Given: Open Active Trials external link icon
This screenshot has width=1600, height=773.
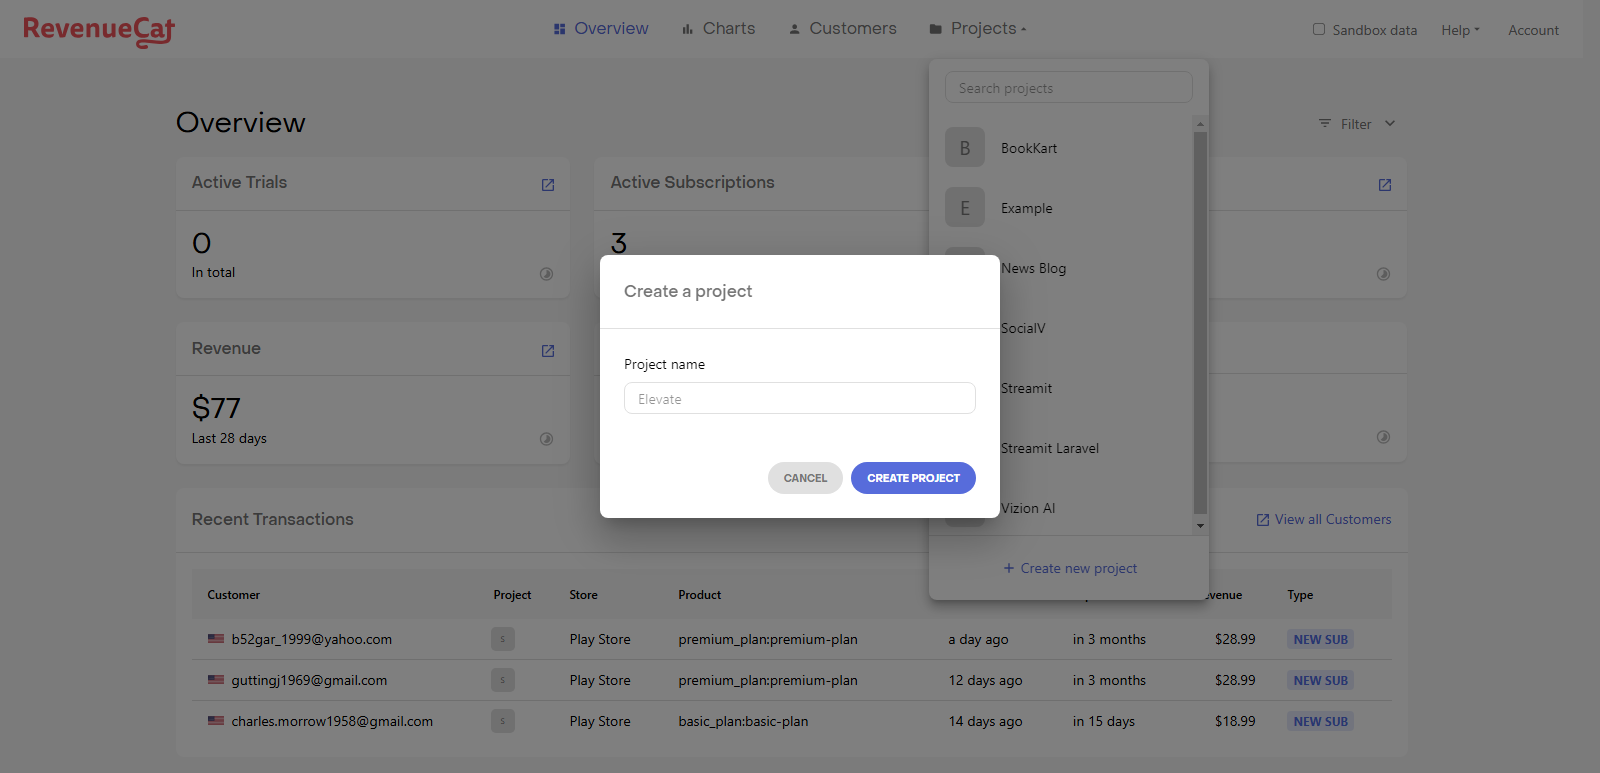Looking at the screenshot, I should (x=548, y=185).
